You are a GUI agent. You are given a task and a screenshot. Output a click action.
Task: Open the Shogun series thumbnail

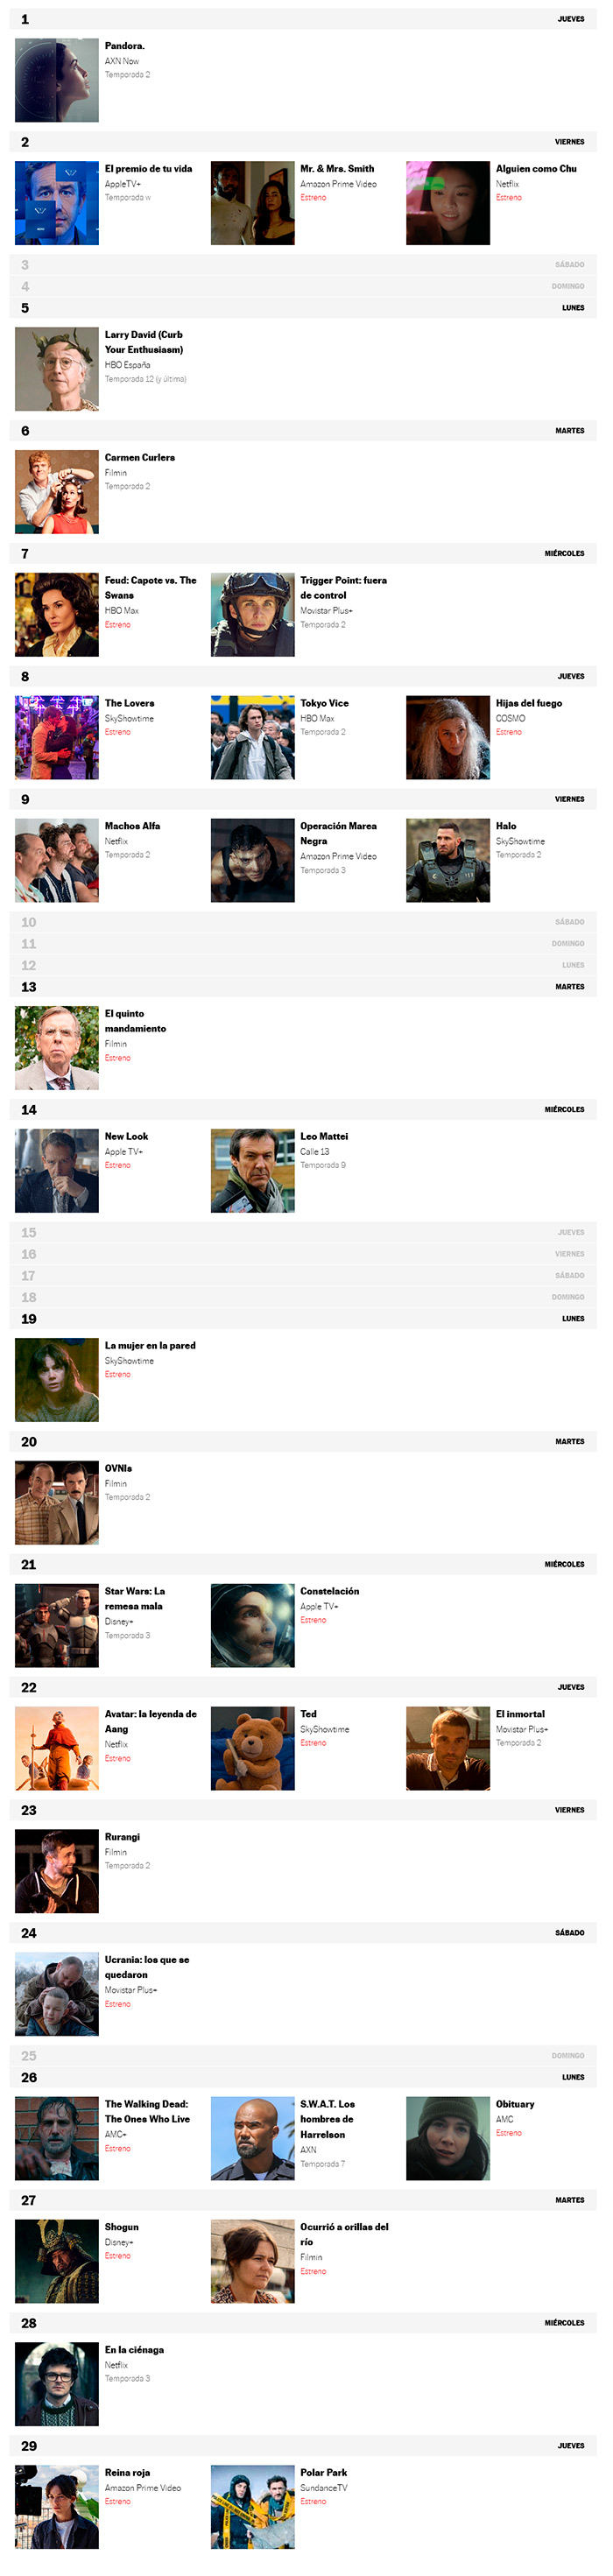tap(57, 2261)
